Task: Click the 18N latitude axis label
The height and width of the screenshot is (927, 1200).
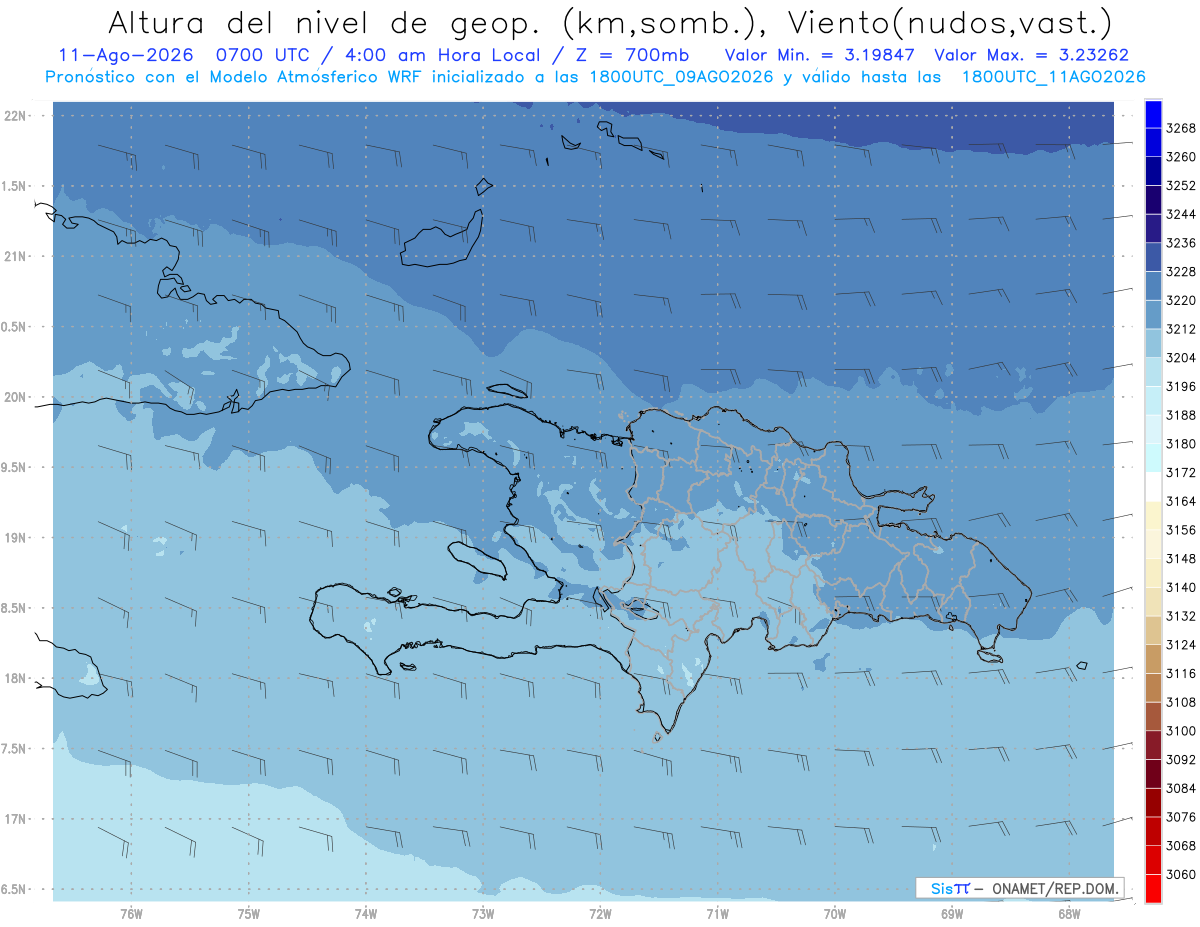Action: point(17,678)
